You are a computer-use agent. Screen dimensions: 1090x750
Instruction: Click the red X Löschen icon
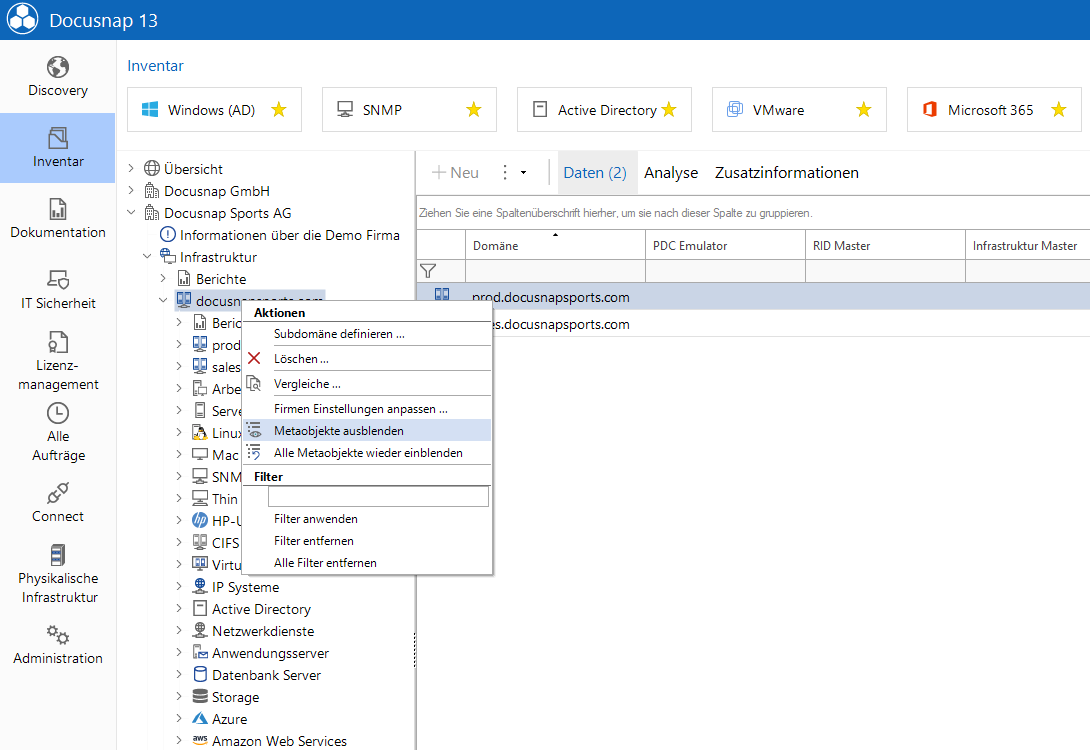click(254, 358)
